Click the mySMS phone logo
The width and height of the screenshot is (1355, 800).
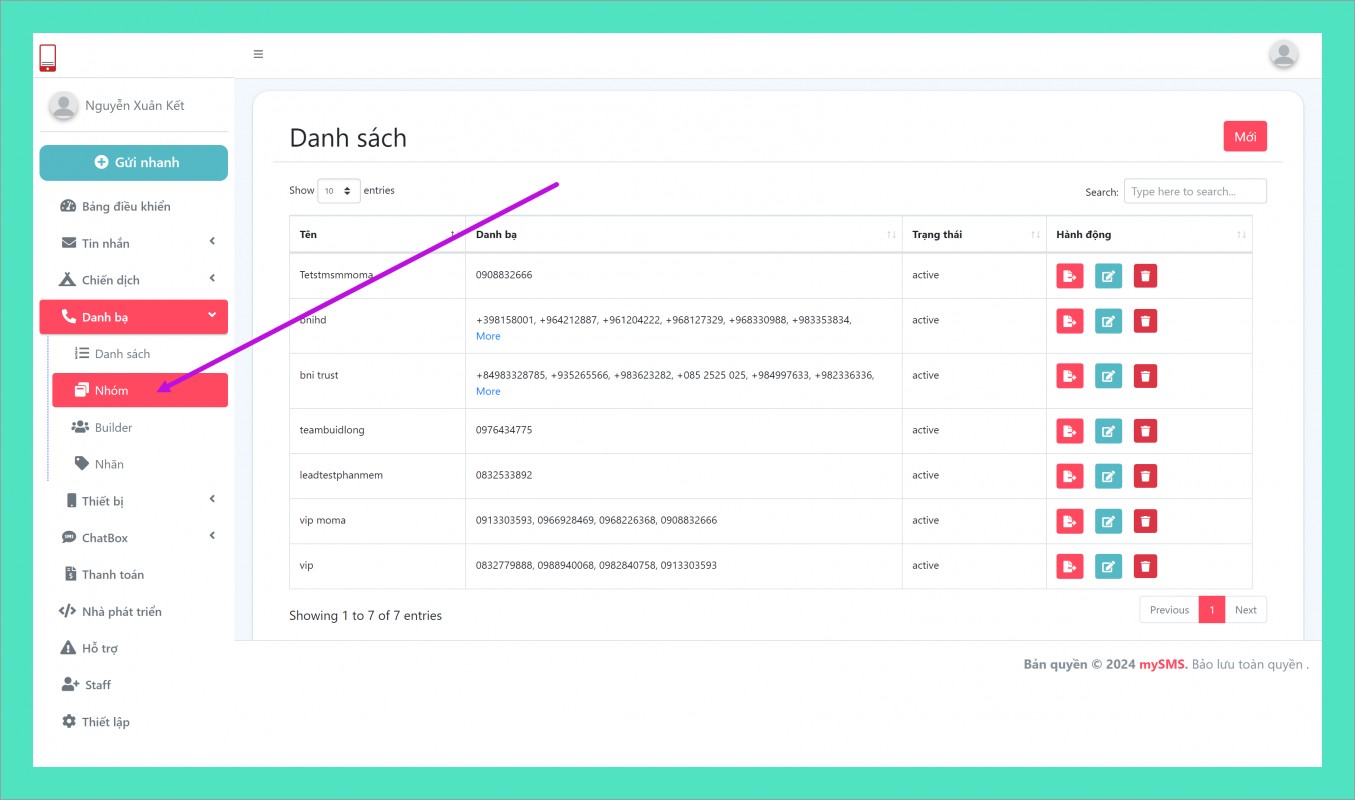pyautogui.click(x=48, y=58)
